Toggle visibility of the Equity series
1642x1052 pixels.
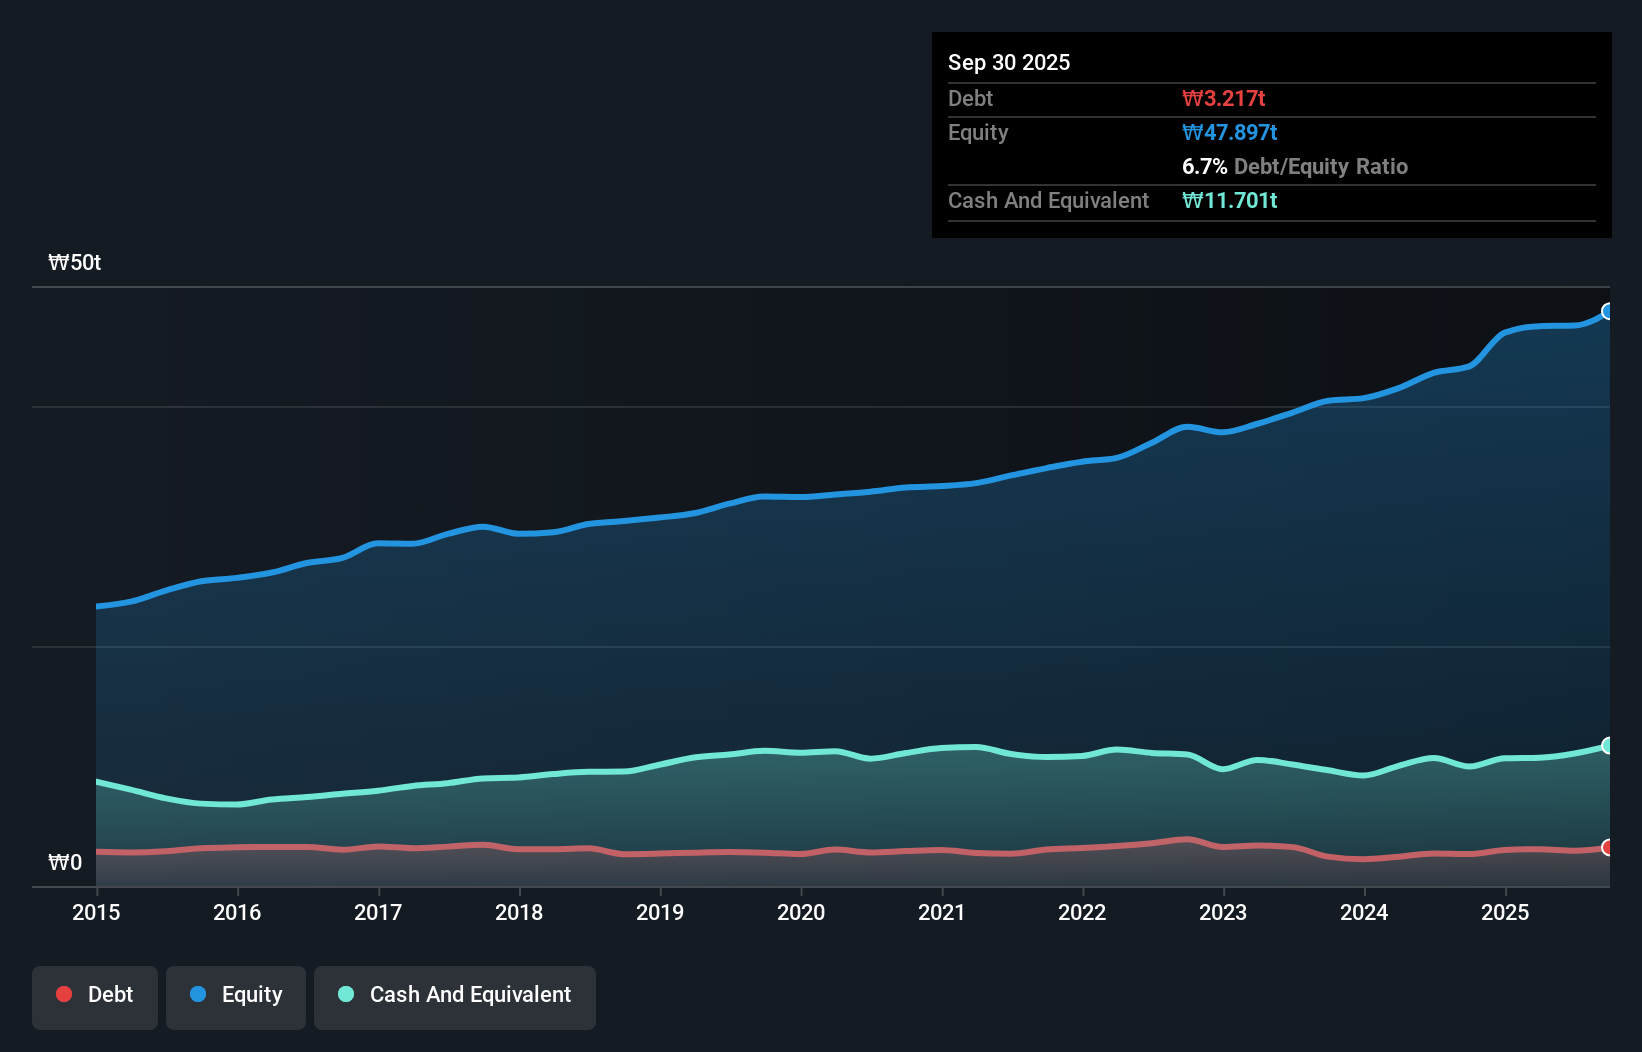point(235,995)
